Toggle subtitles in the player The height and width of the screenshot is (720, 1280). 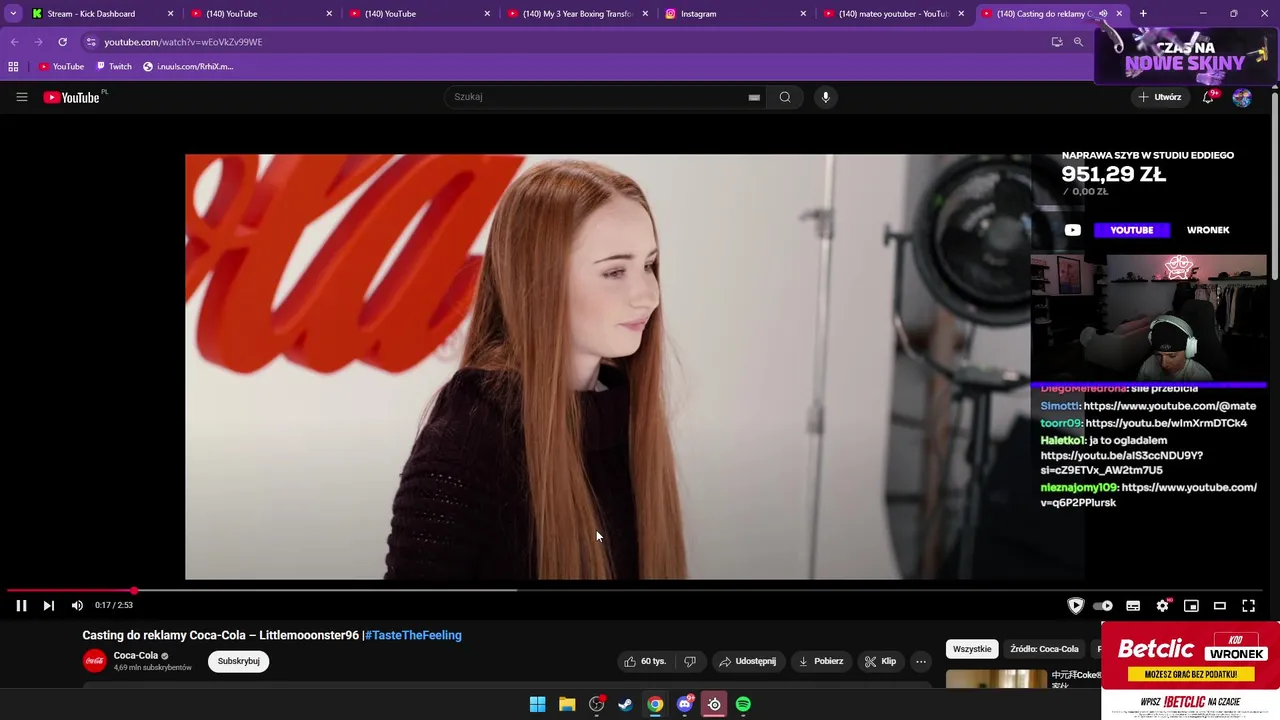[1133, 605]
